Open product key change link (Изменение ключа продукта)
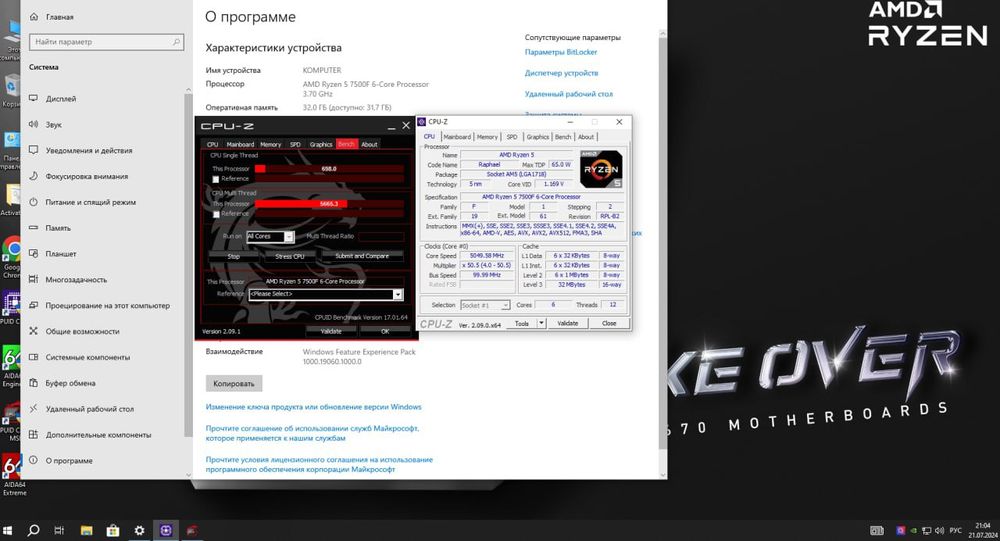This screenshot has width=1000, height=541. pyautogui.click(x=313, y=407)
